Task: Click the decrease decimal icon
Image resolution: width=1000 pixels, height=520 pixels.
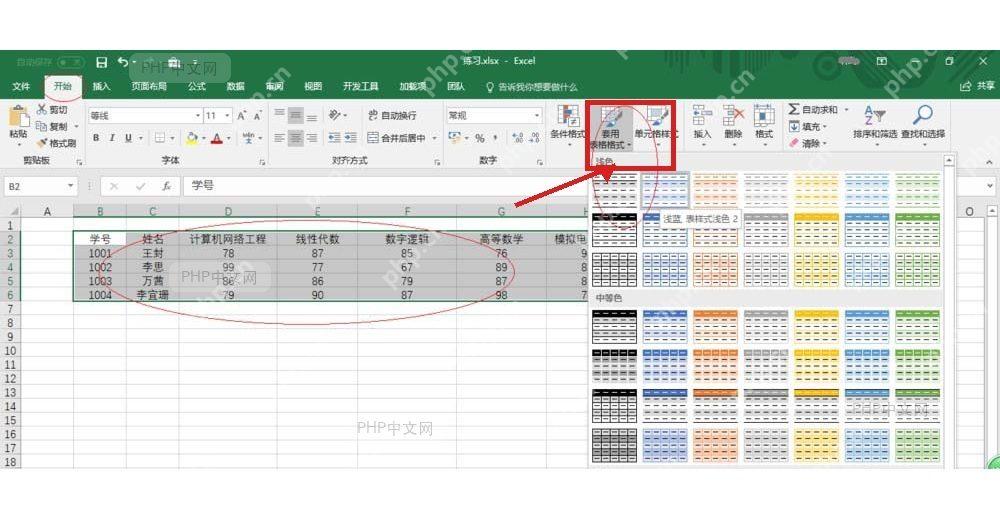Action: click(x=534, y=137)
